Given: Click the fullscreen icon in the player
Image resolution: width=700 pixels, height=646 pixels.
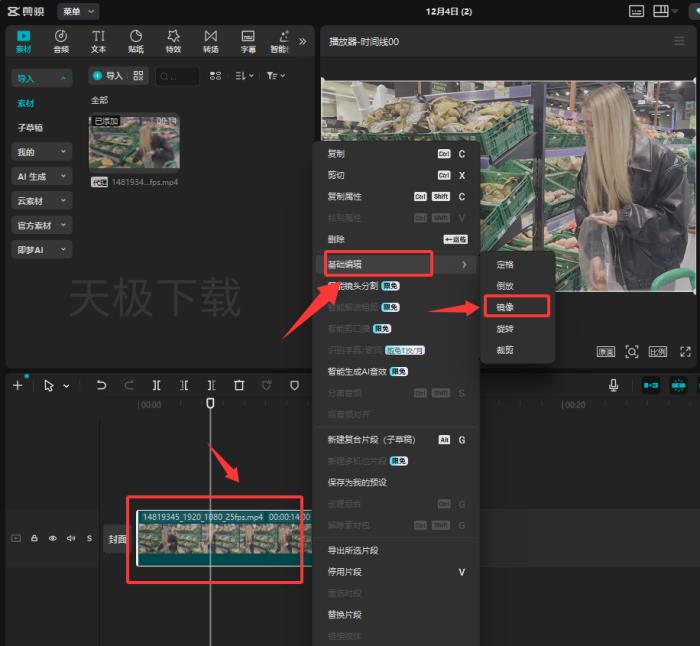Looking at the screenshot, I should pyautogui.click(x=685, y=352).
